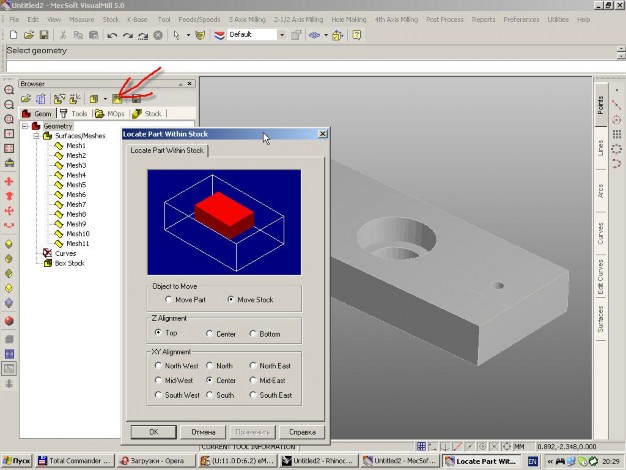Select Mesh5 in the geometry tree

[x=76, y=185]
